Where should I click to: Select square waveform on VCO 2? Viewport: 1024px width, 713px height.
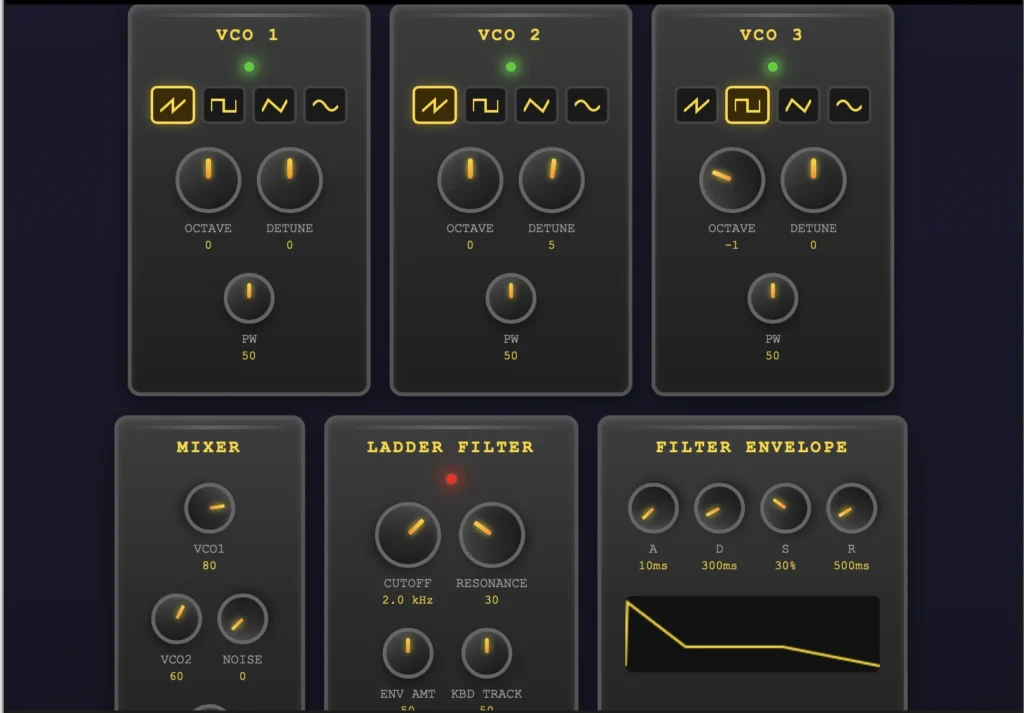click(486, 105)
